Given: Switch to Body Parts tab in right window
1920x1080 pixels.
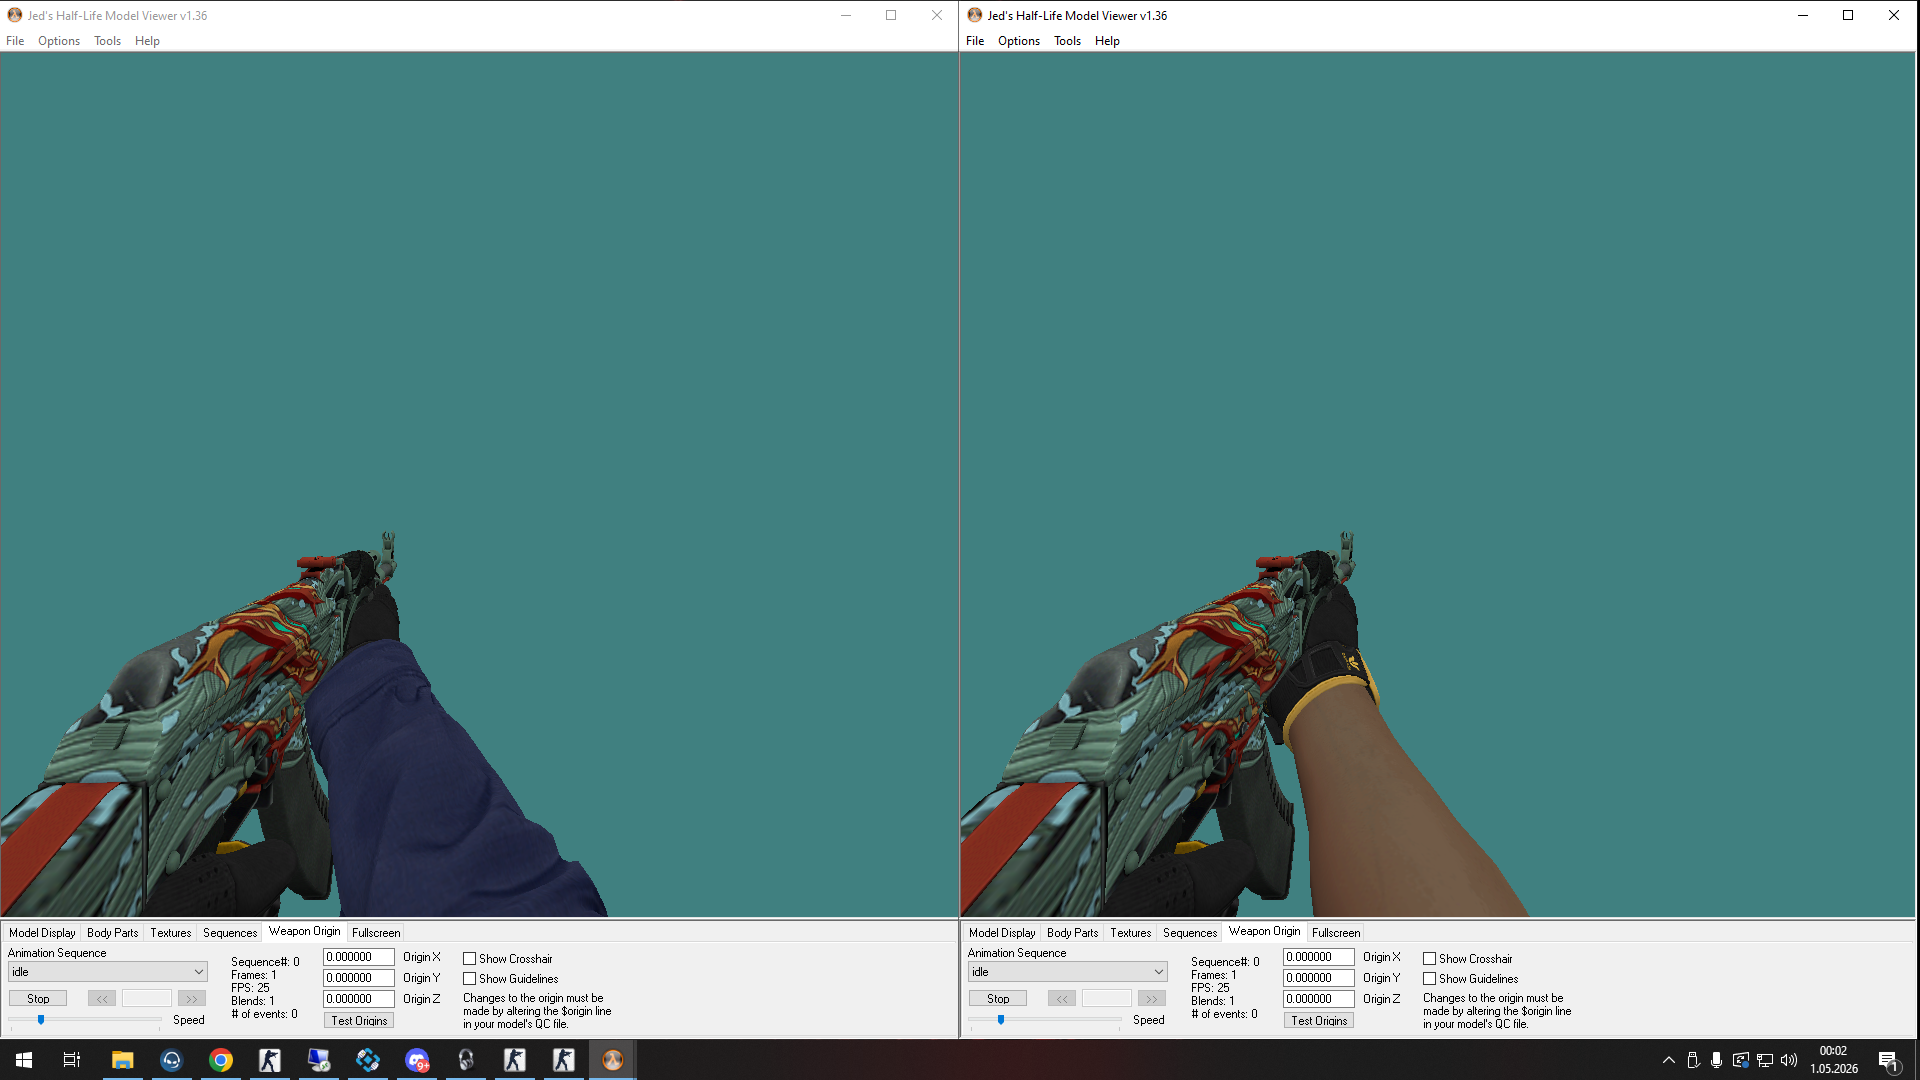Looking at the screenshot, I should [x=1072, y=933].
